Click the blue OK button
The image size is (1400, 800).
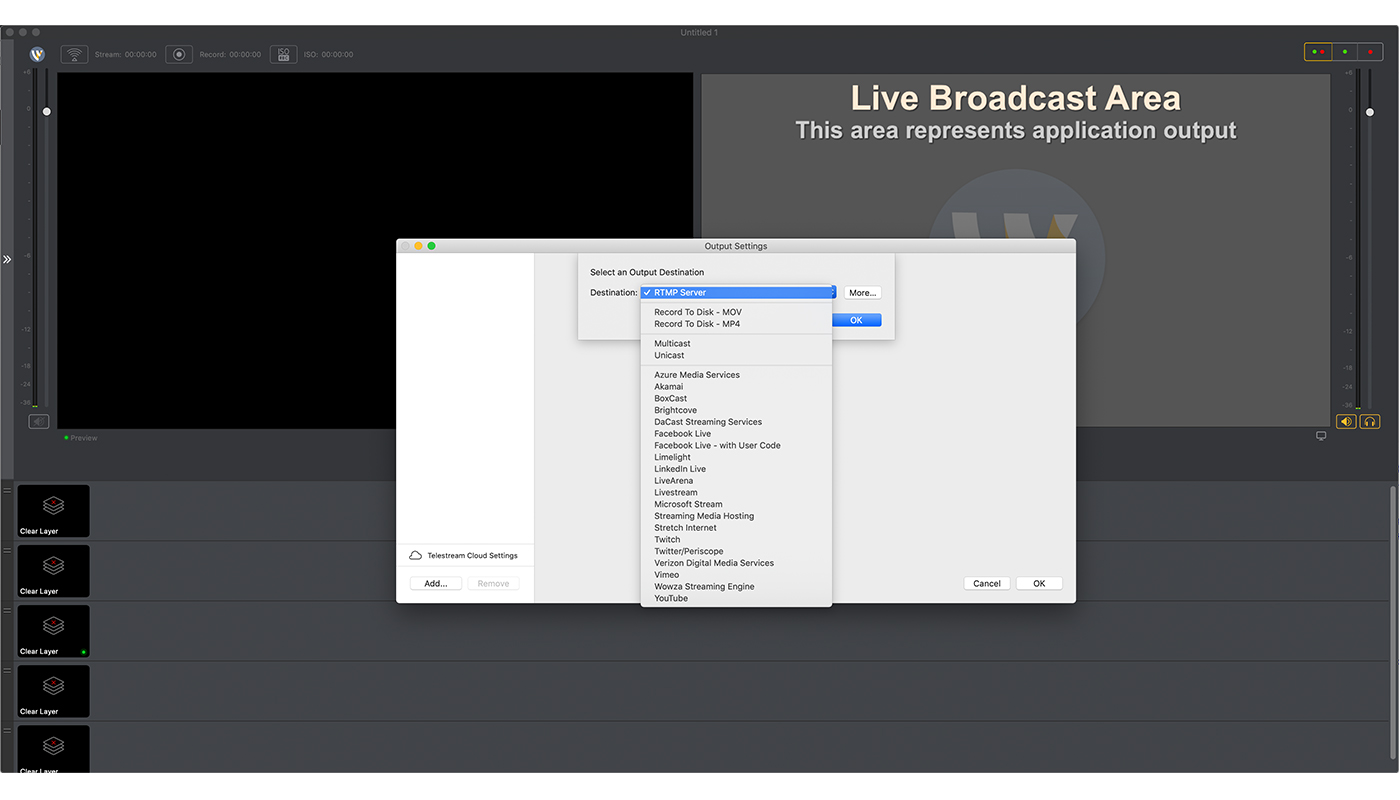click(x=856, y=320)
